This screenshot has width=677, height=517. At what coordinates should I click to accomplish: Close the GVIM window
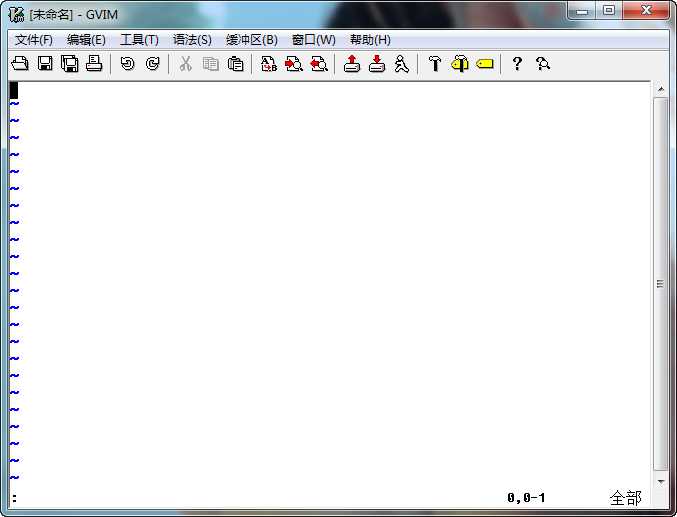click(x=646, y=10)
